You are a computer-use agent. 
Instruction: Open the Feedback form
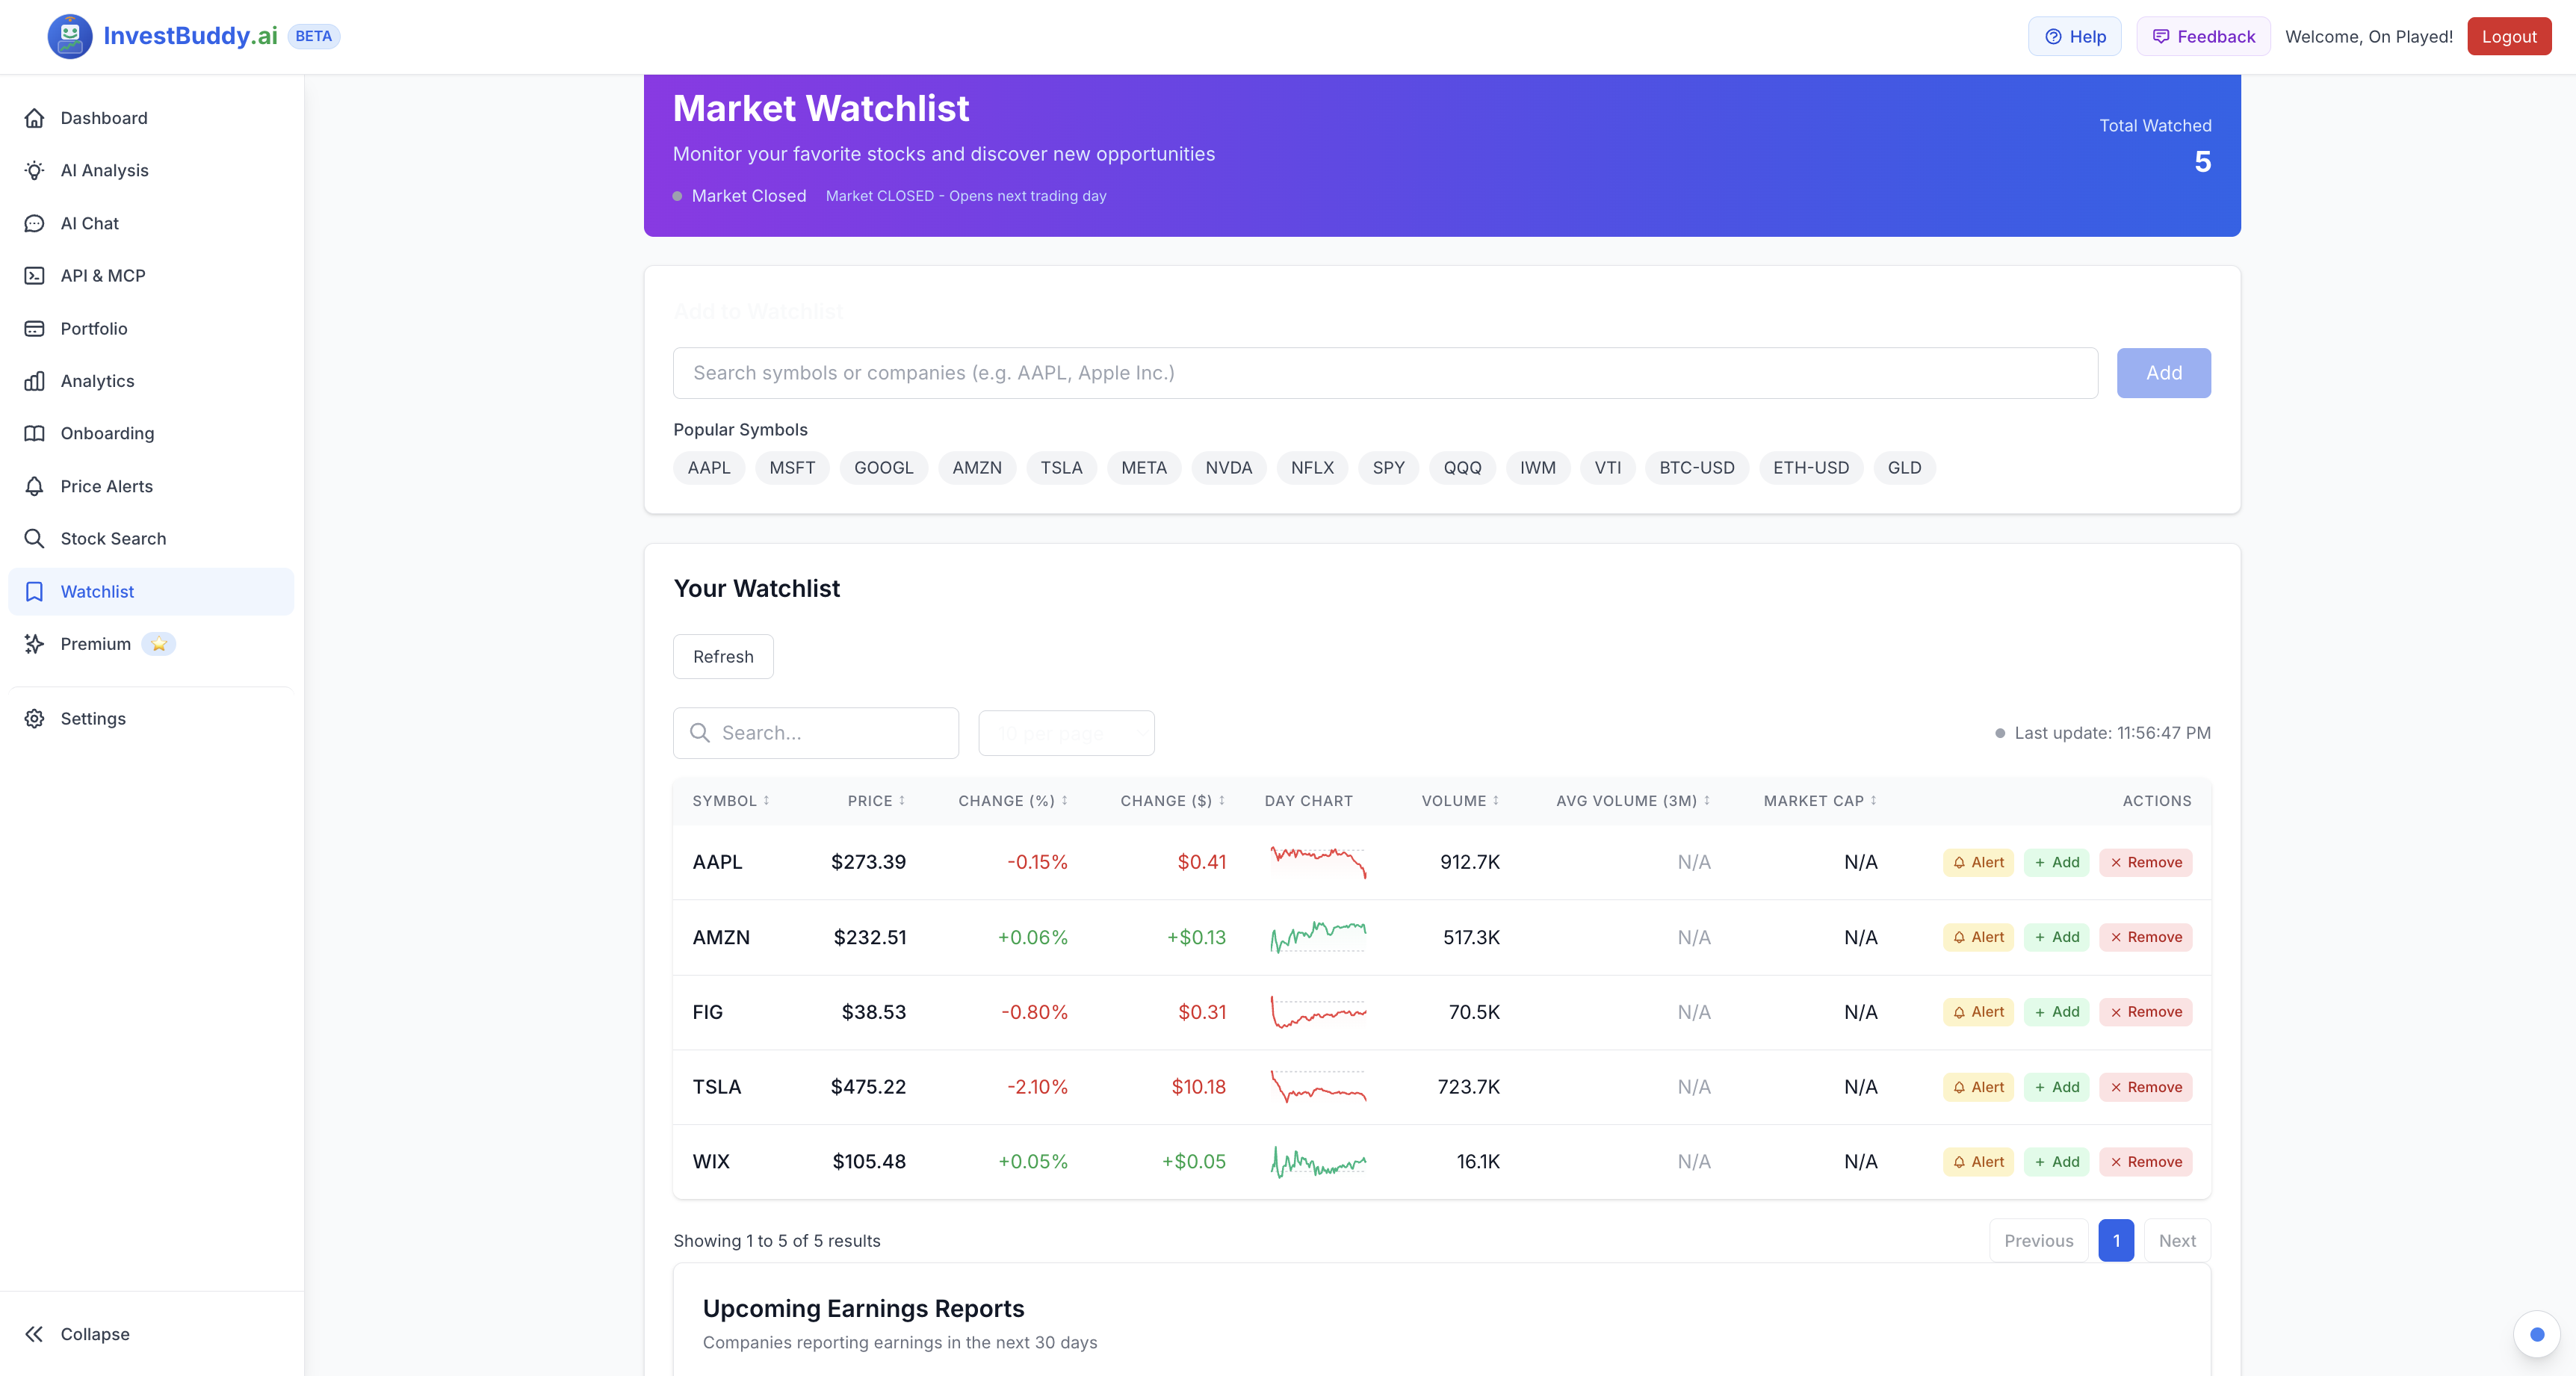click(2203, 37)
